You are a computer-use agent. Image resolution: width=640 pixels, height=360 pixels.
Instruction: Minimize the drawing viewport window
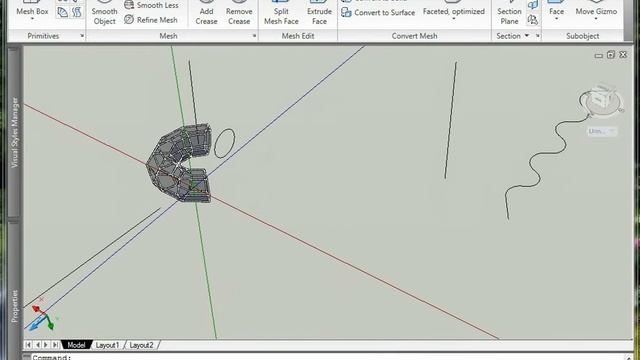[599, 56]
